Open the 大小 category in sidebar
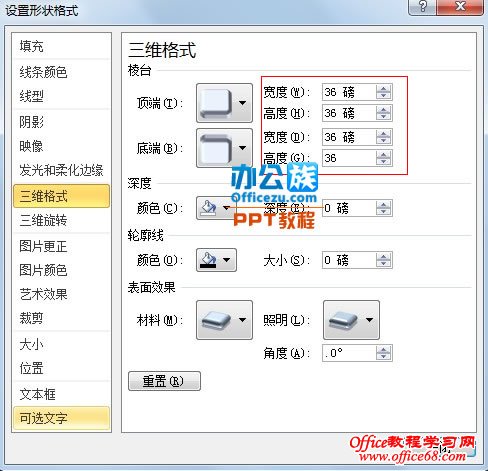This screenshot has height=471, width=488. click(61, 344)
